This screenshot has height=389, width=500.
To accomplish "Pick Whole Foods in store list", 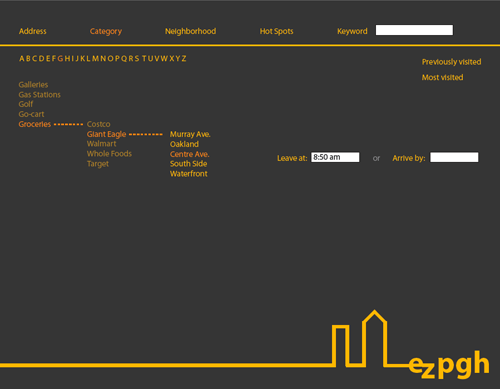I will point(109,154).
